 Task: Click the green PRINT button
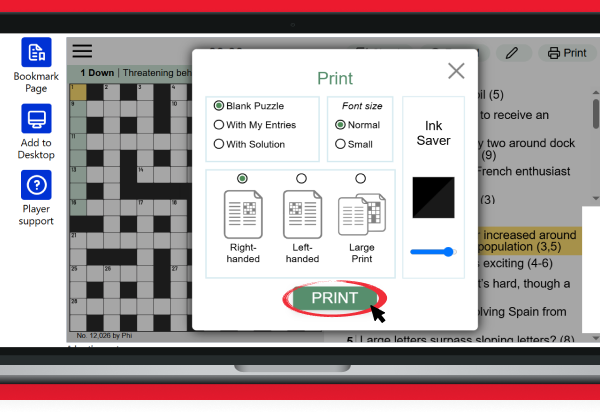tap(334, 298)
